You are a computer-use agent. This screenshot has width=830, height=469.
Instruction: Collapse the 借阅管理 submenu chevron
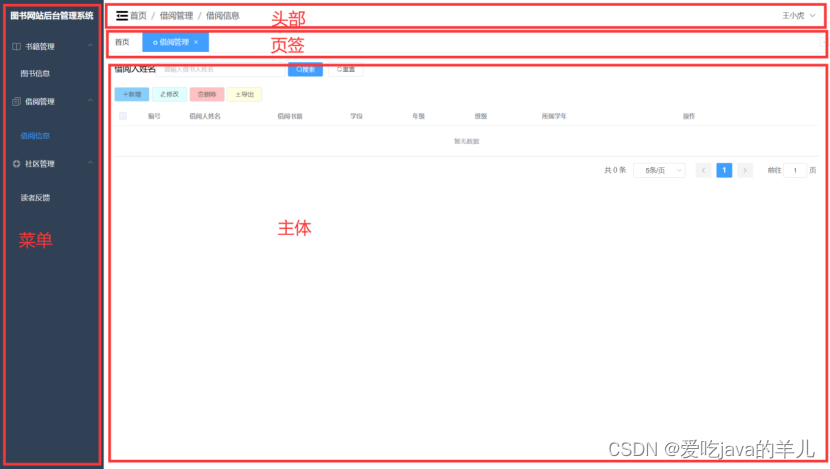(90, 101)
